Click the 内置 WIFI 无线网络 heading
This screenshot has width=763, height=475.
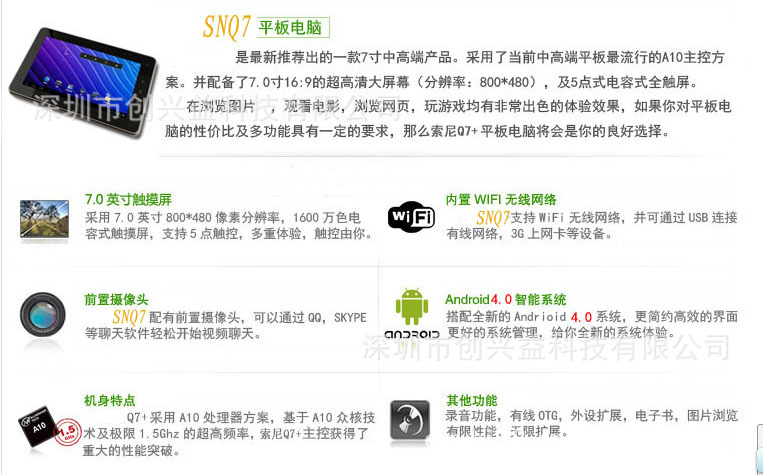click(501, 200)
